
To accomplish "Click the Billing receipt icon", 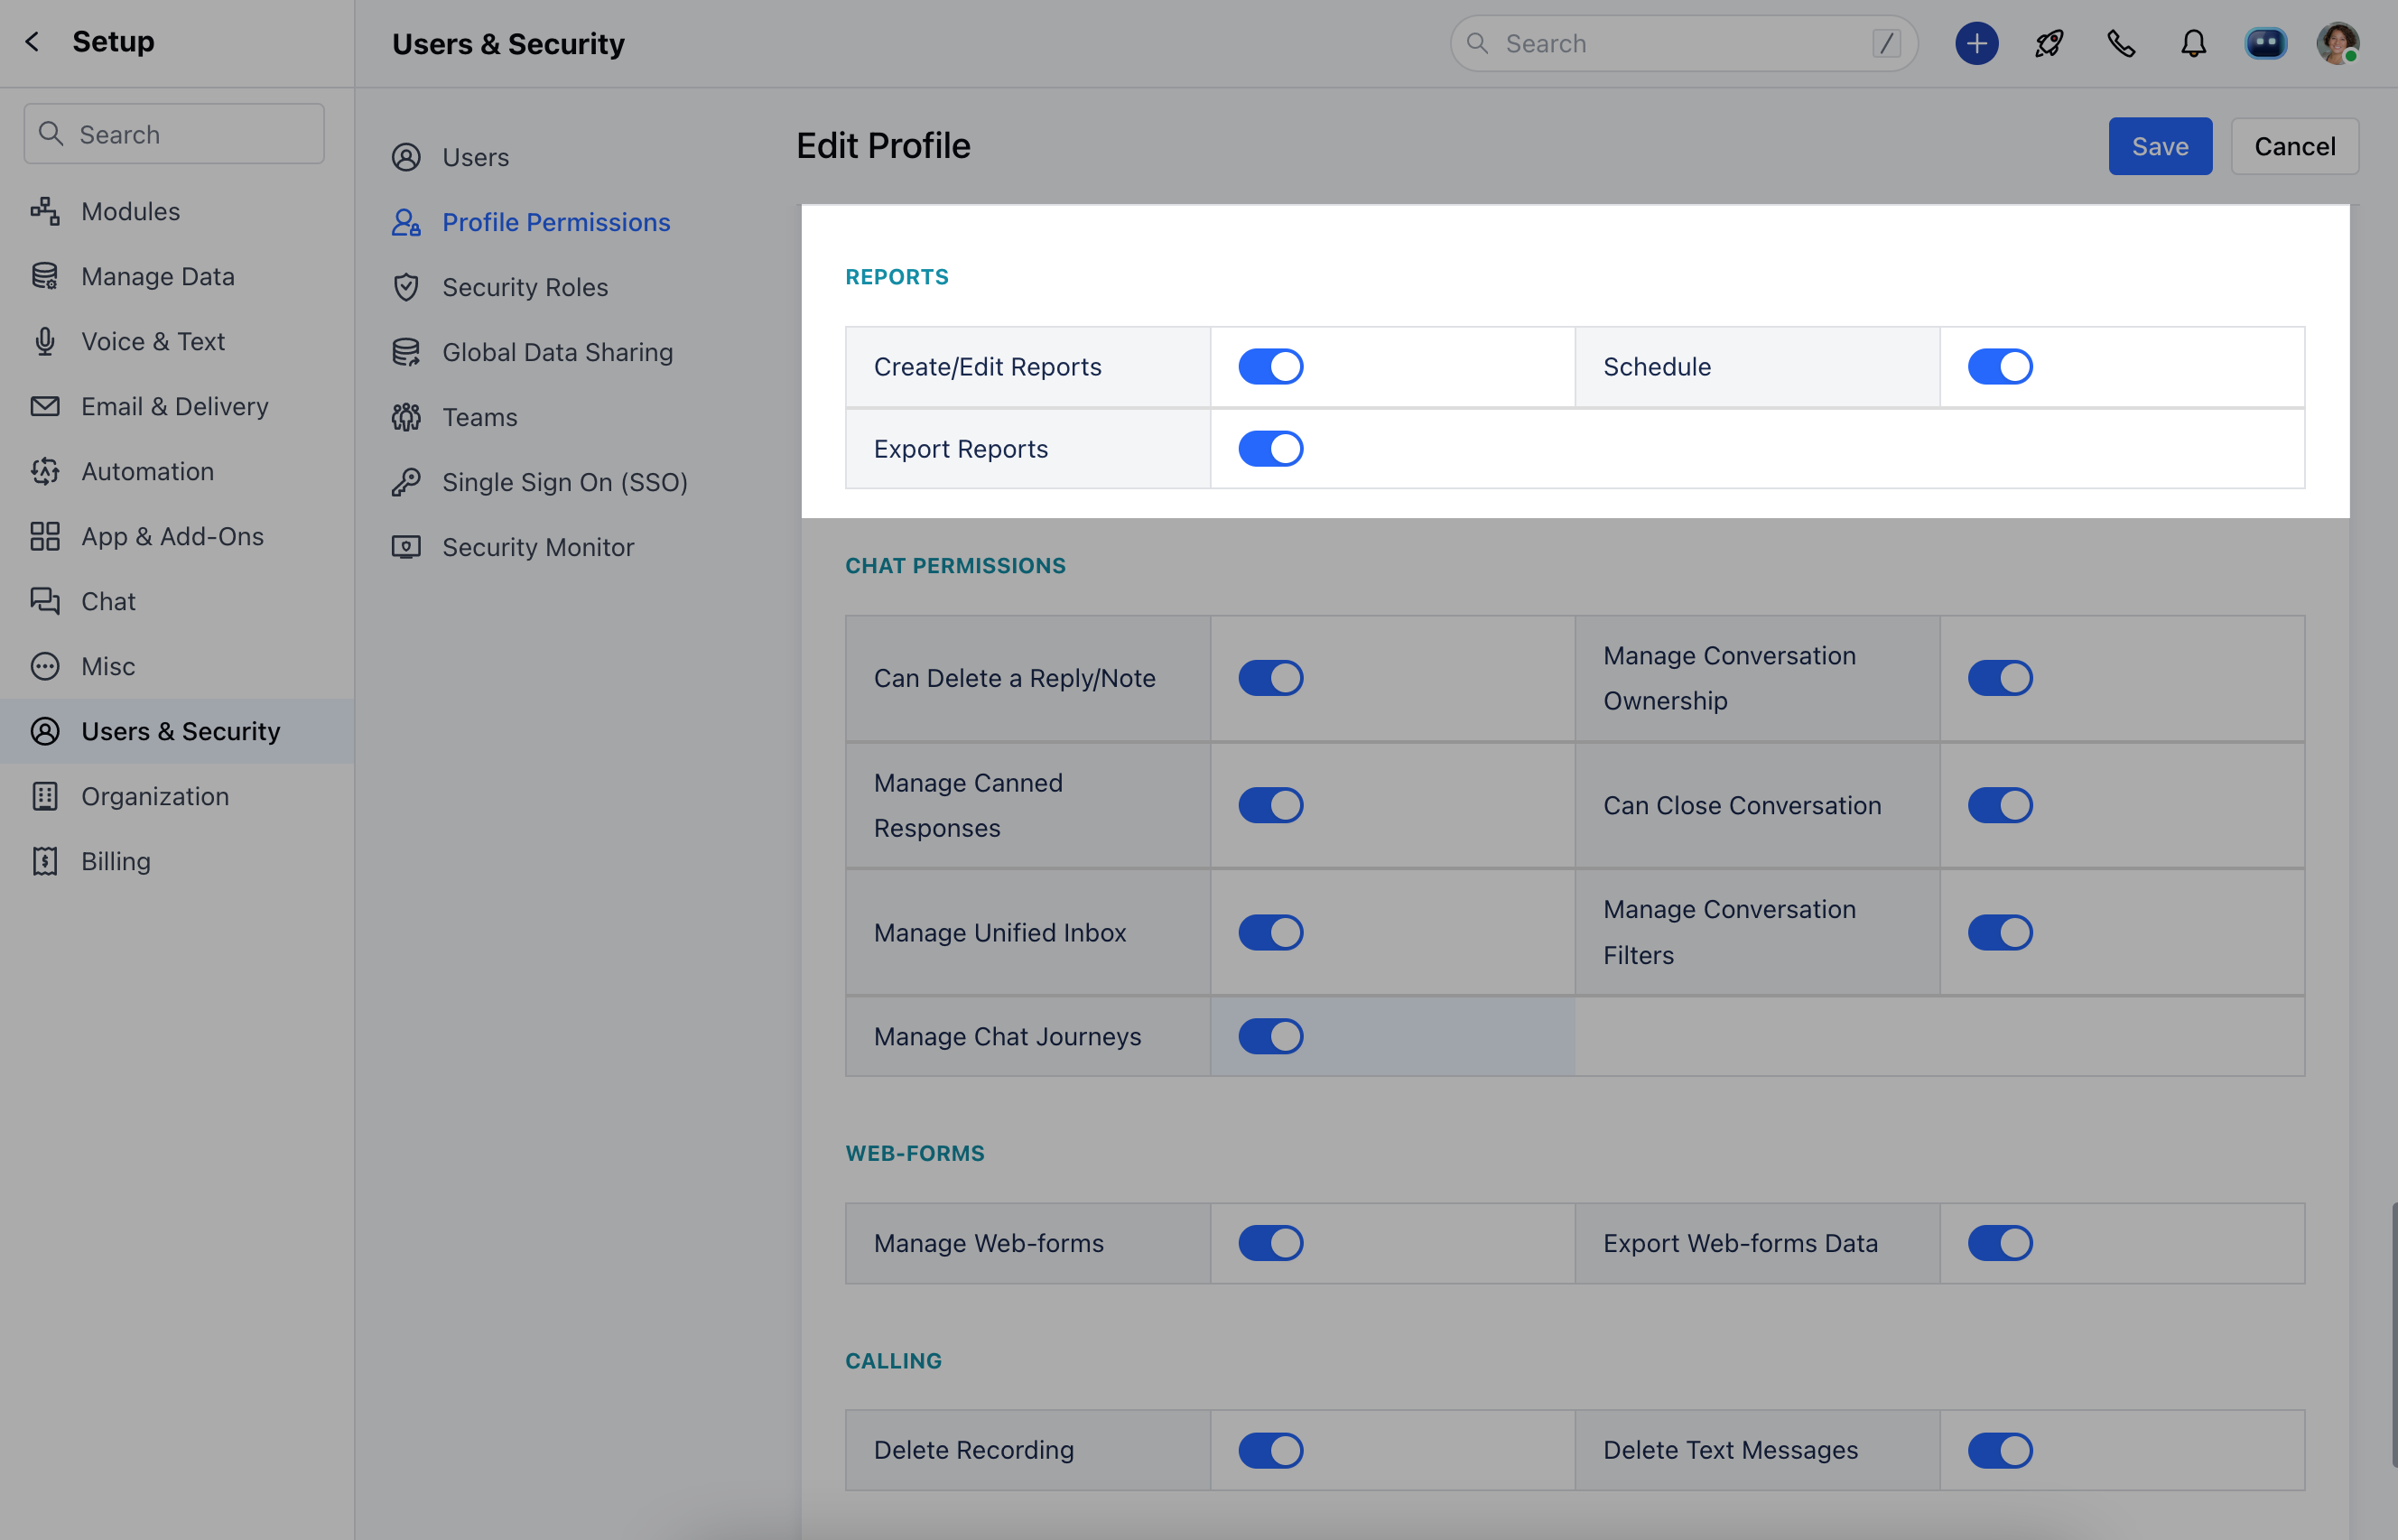I will [45, 861].
